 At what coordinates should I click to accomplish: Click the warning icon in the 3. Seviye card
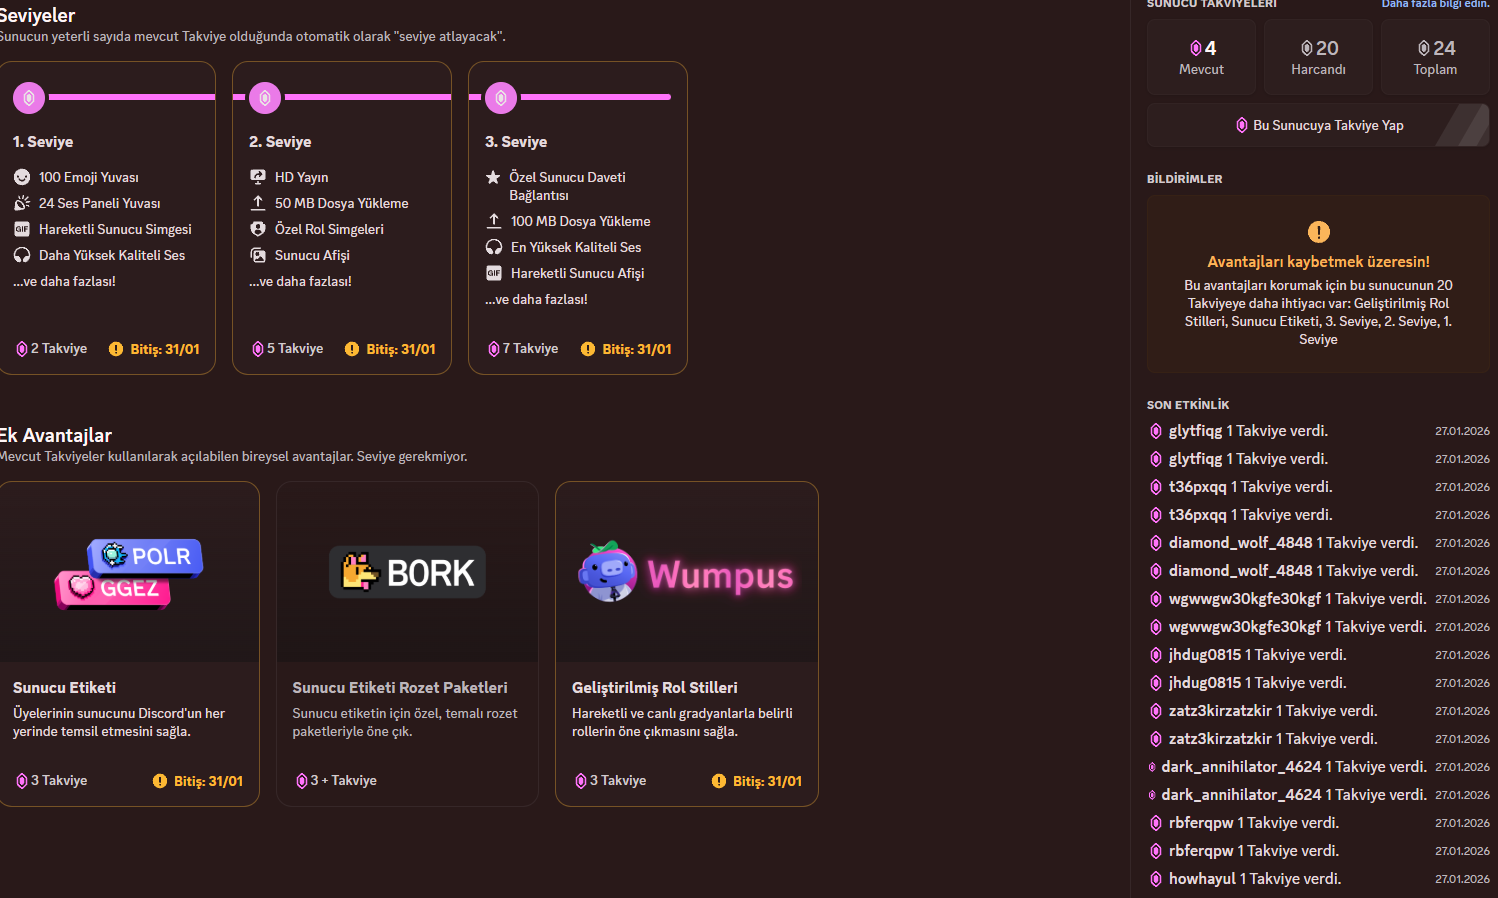tap(588, 349)
